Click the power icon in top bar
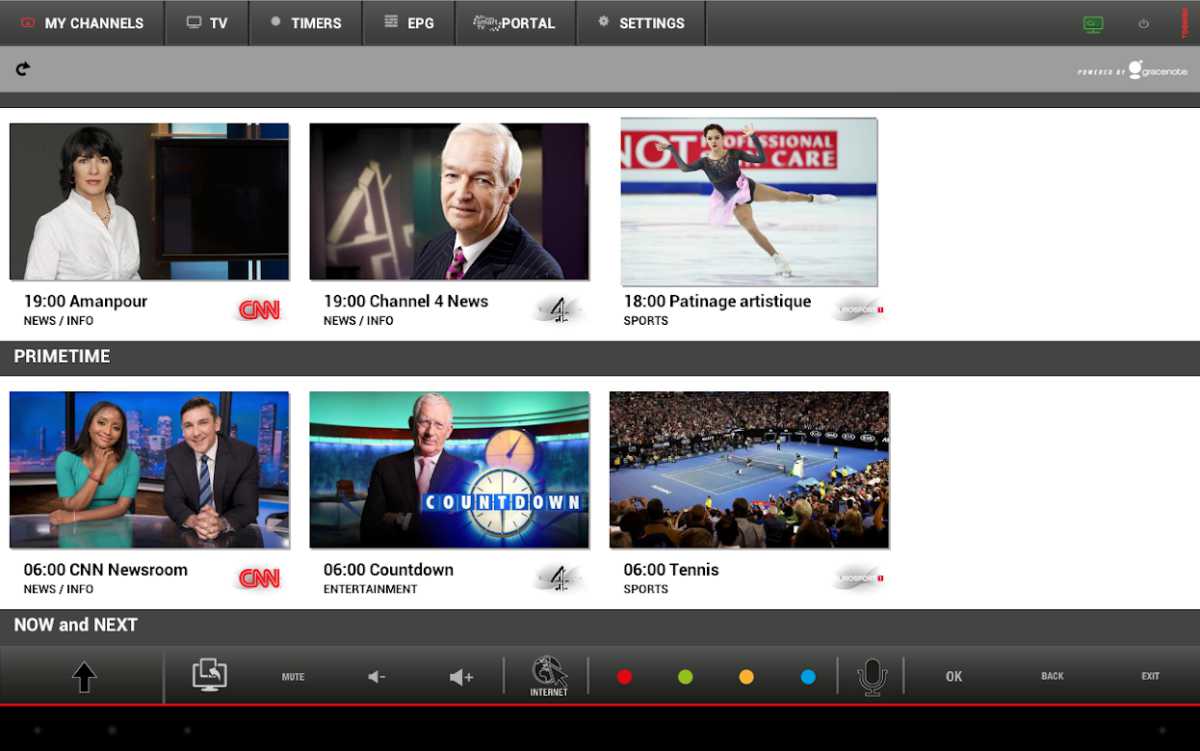Viewport: 1200px width, 751px height. [x=1144, y=24]
